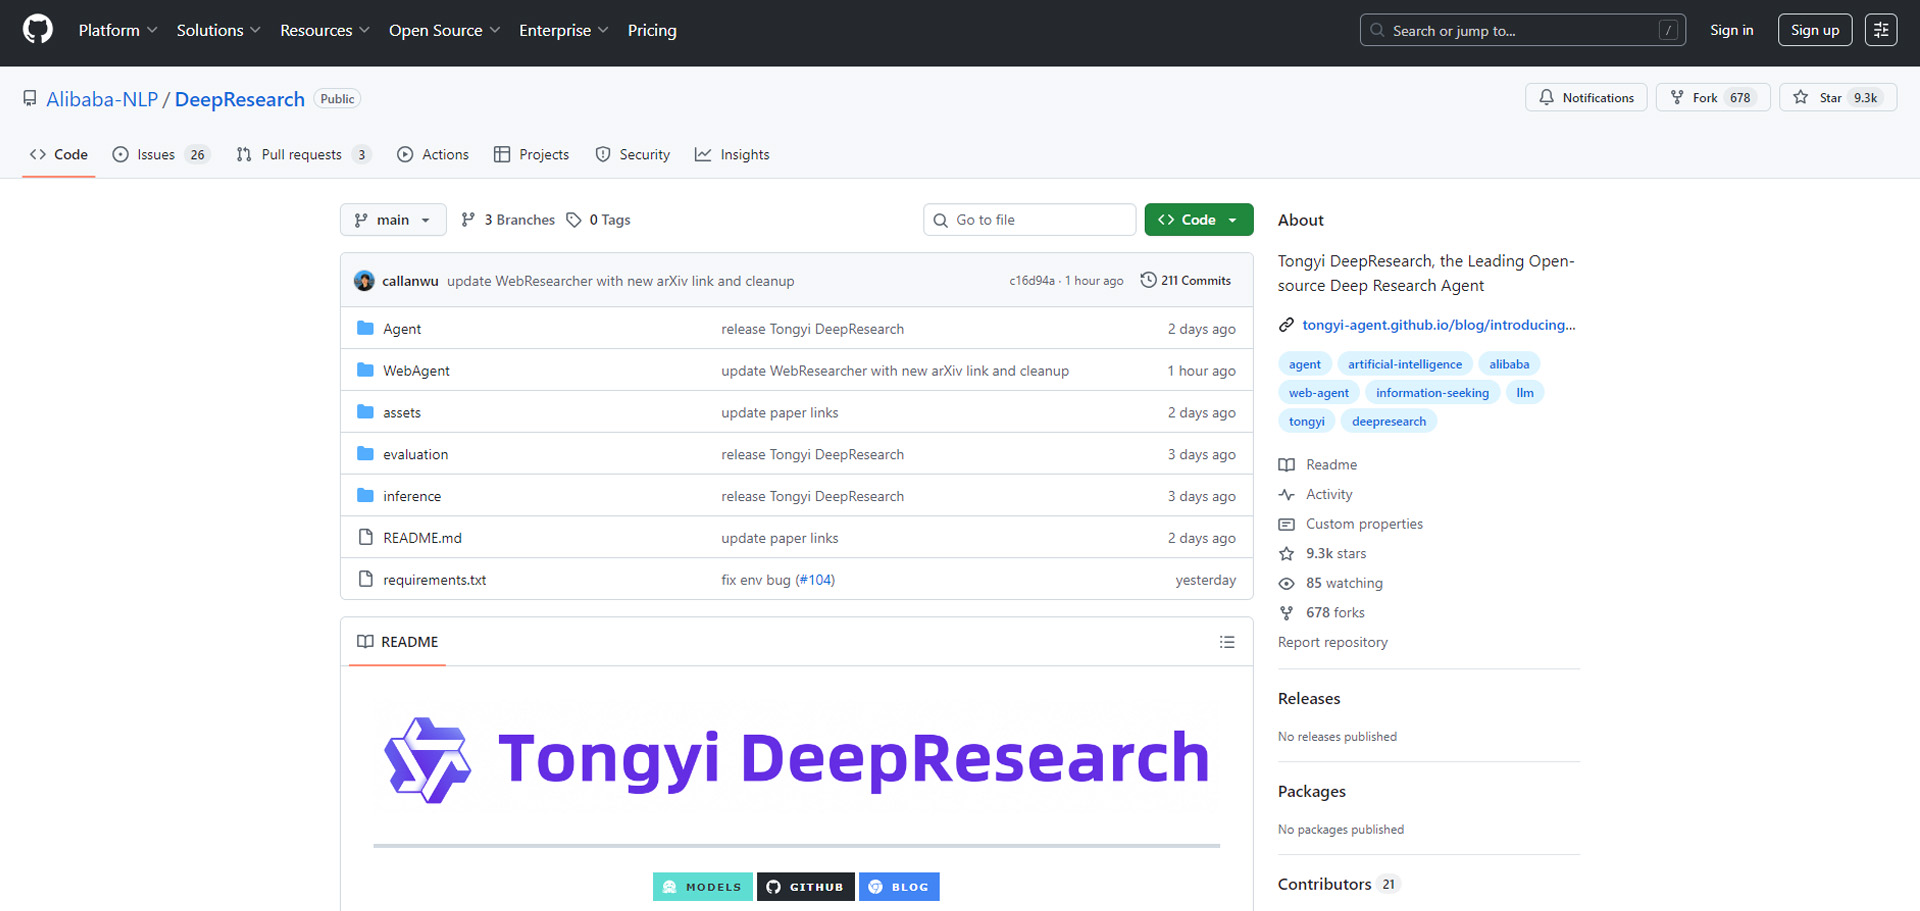
Task: Click the MODELS badge
Action: pos(703,887)
